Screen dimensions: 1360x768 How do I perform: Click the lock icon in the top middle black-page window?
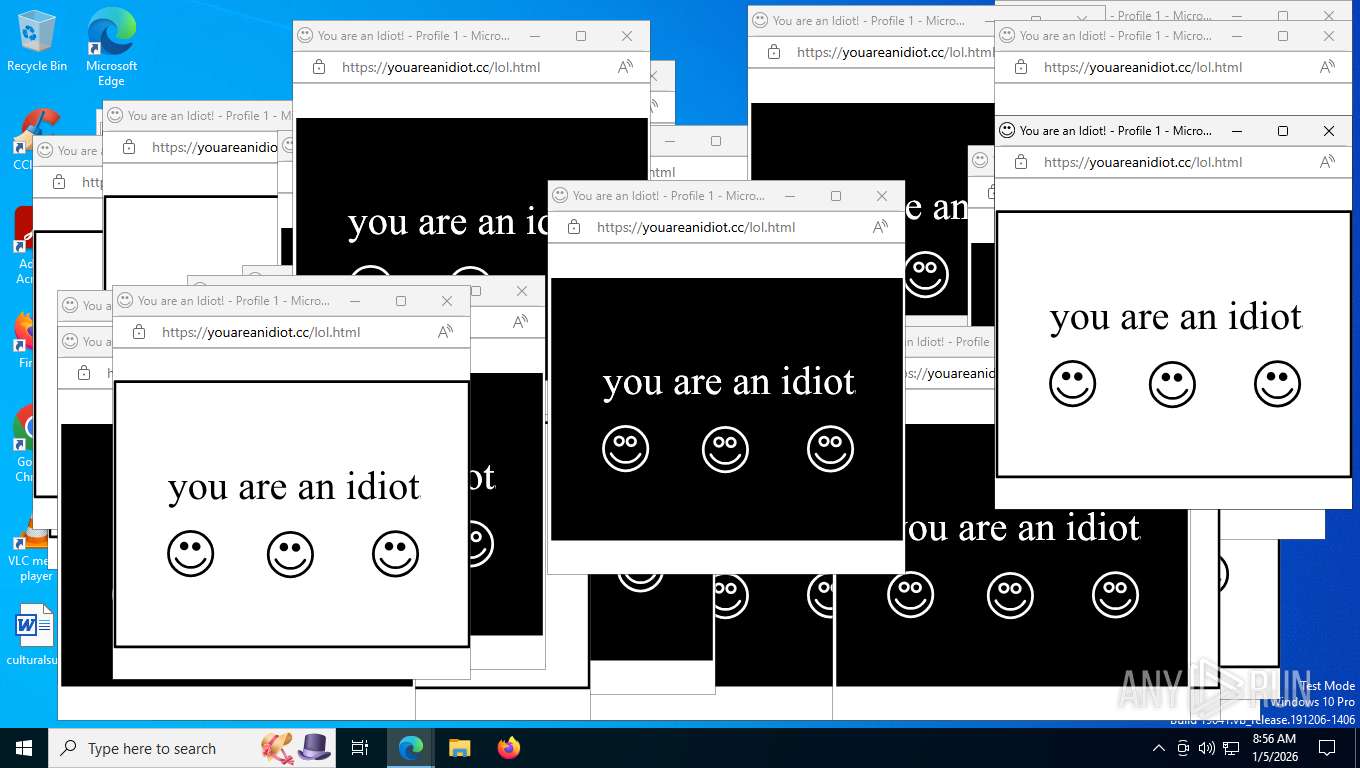pyautogui.click(x=319, y=67)
